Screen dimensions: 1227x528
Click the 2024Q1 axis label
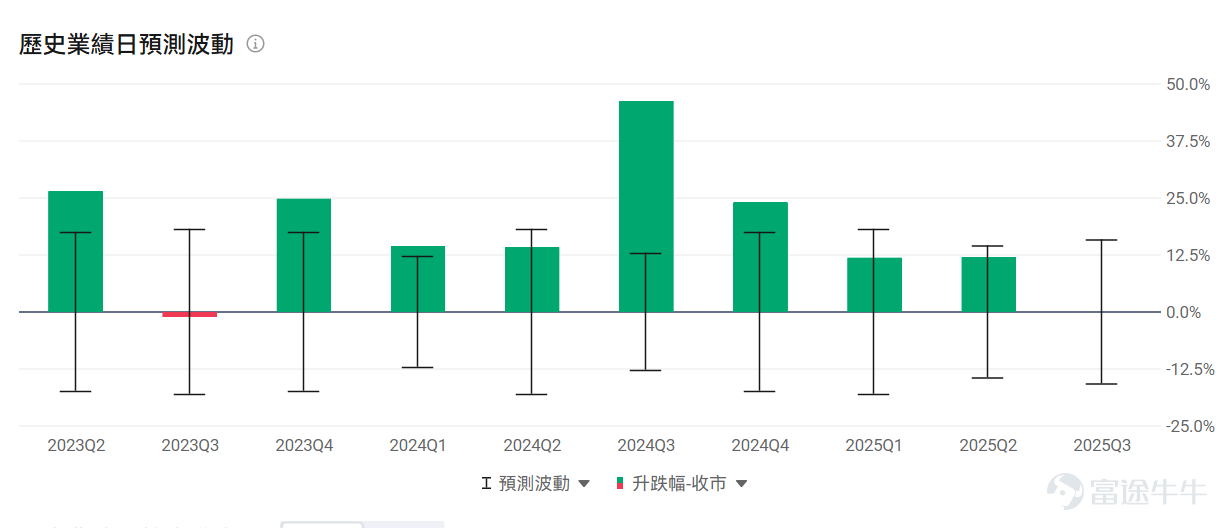tap(418, 446)
